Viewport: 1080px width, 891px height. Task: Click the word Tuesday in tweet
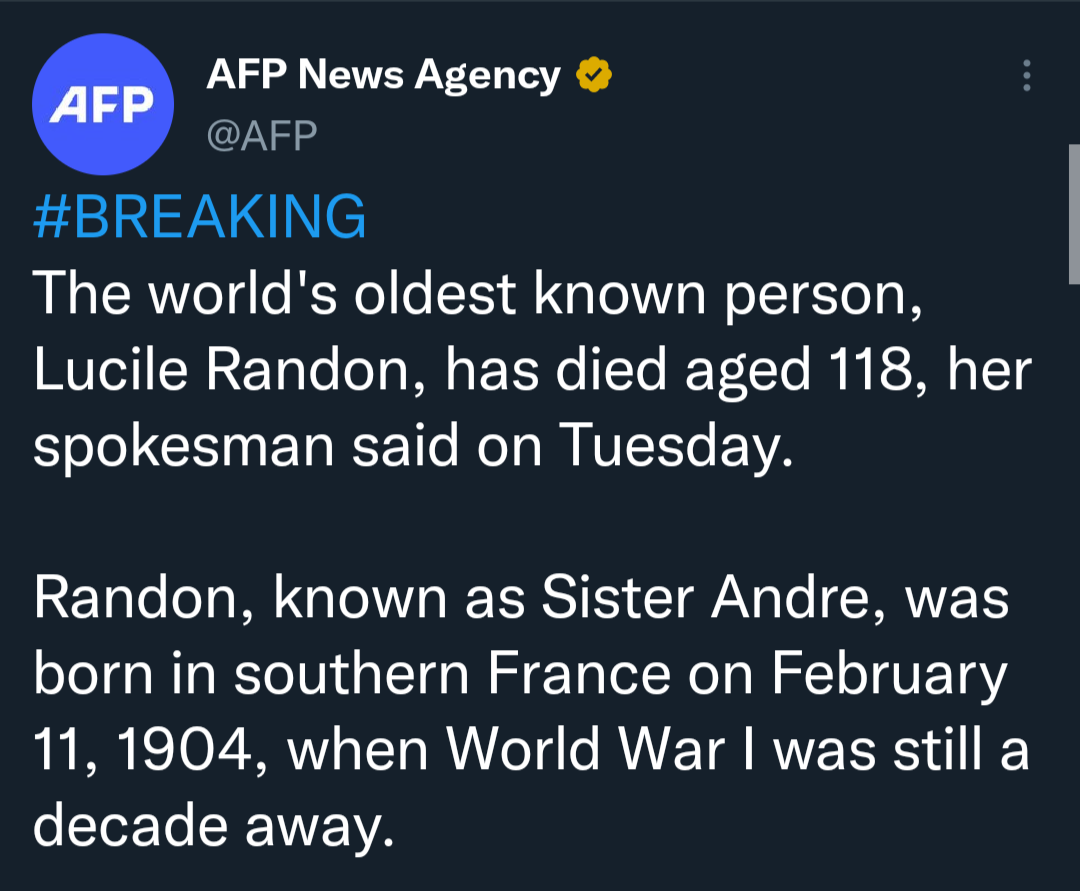pos(676,446)
